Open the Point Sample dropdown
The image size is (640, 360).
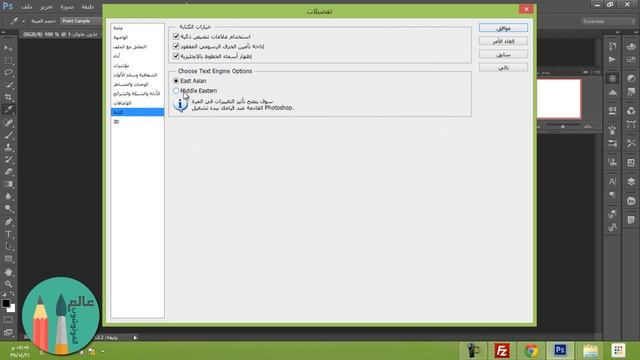pos(80,21)
